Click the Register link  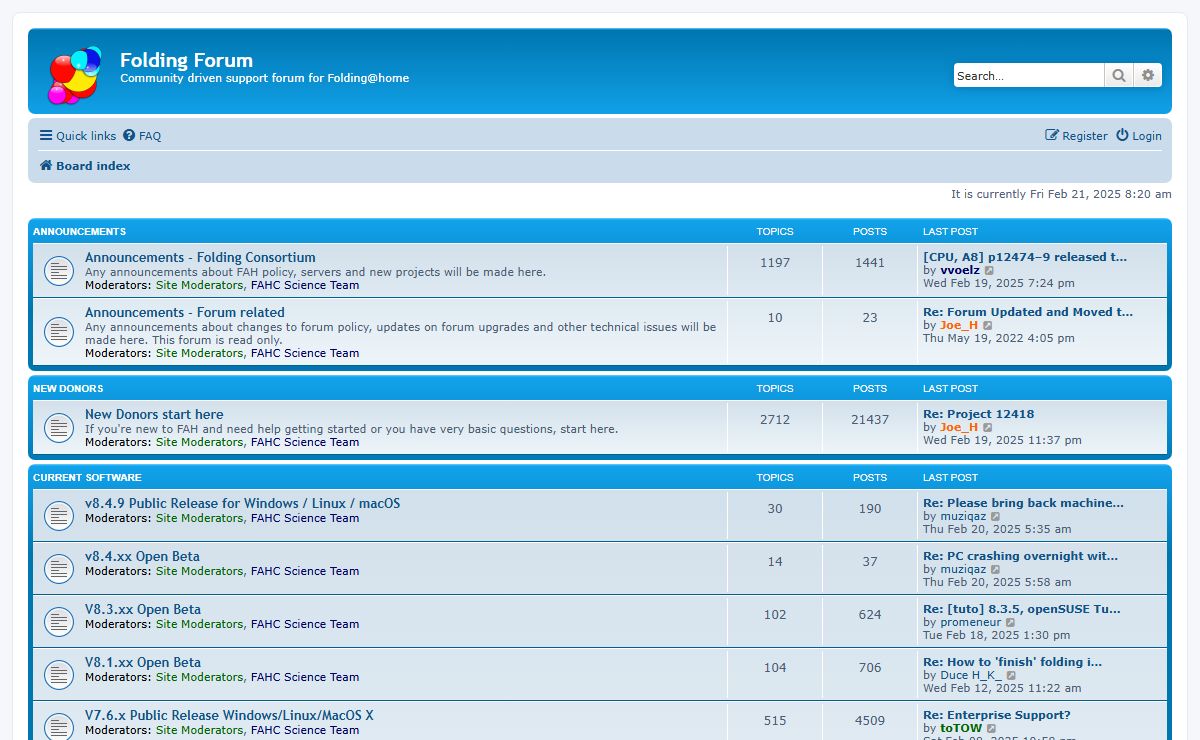point(1077,136)
